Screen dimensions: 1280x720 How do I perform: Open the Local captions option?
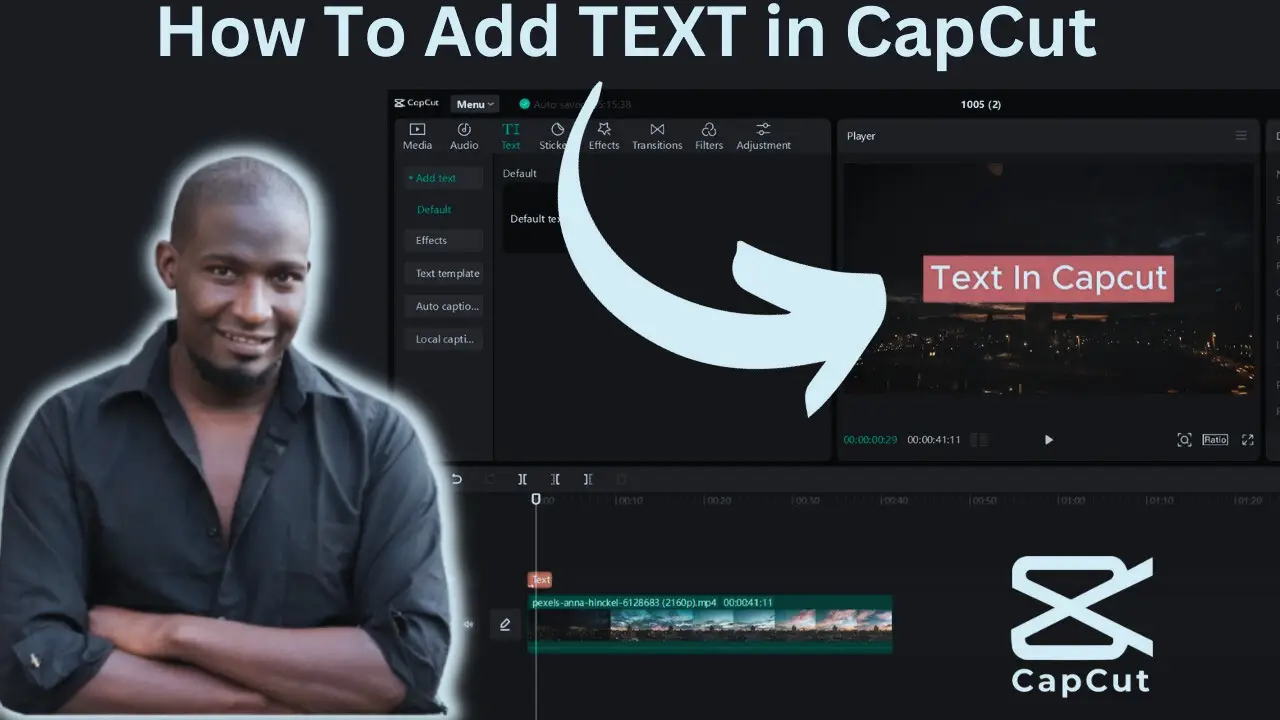pos(443,339)
